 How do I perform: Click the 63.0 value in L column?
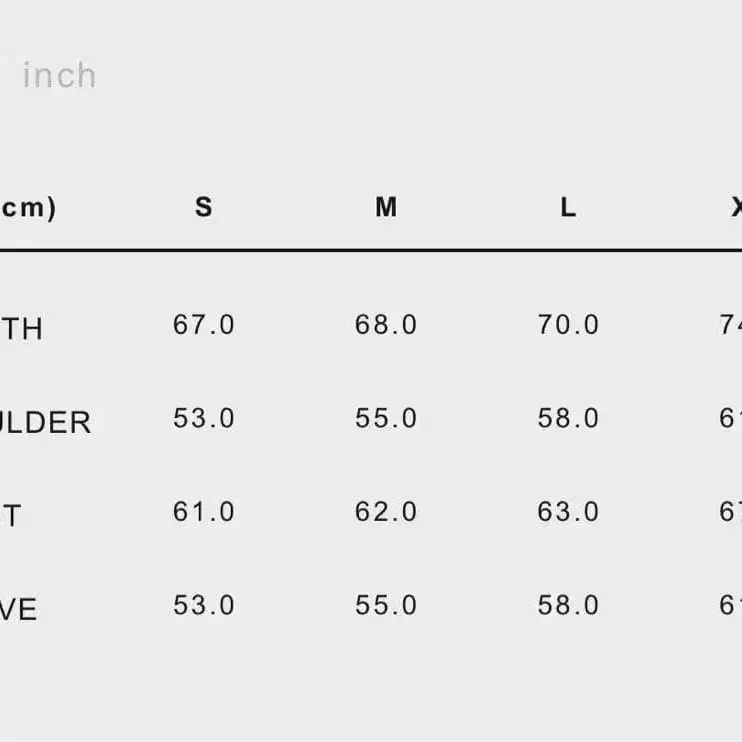pyautogui.click(x=568, y=512)
